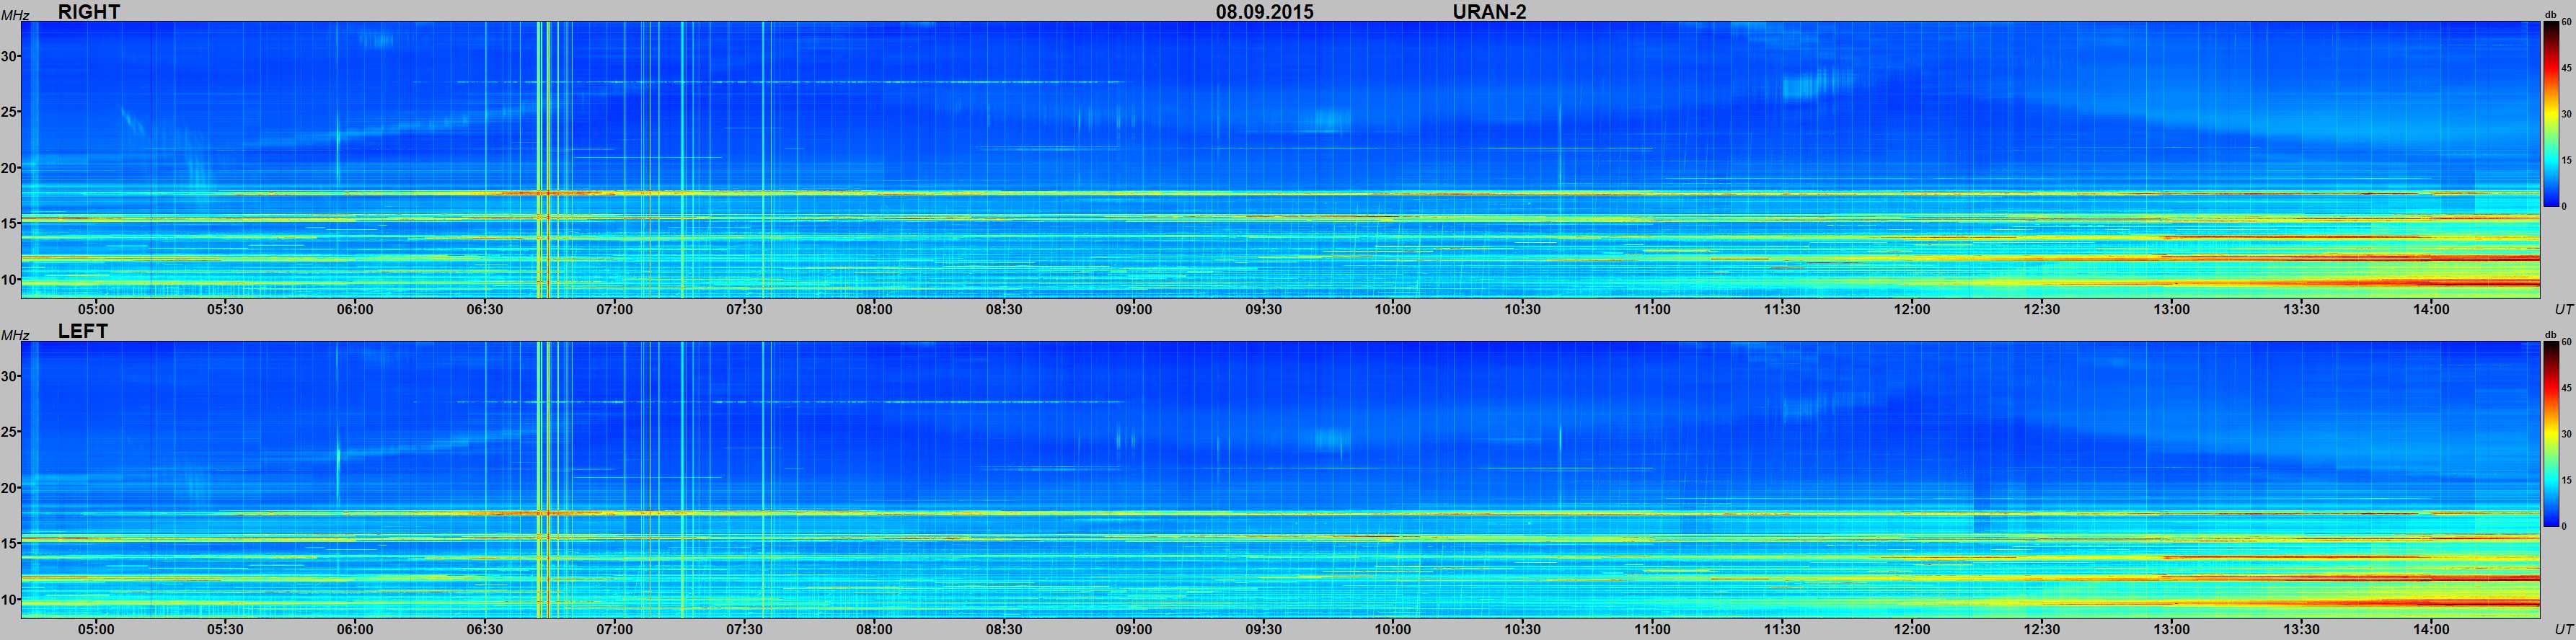Click 10:30 on the RIGHT panel time axis
2576x640 pixels.
(x=1523, y=309)
